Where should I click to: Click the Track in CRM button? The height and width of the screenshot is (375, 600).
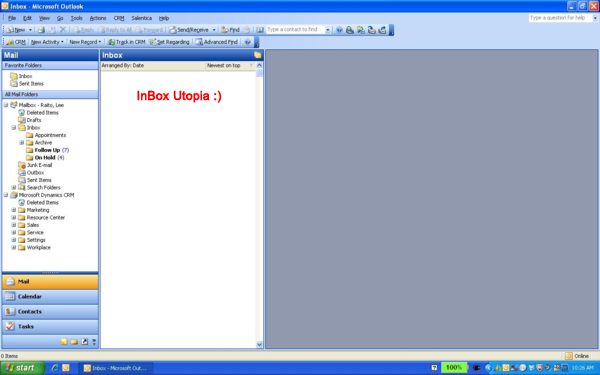pos(127,42)
